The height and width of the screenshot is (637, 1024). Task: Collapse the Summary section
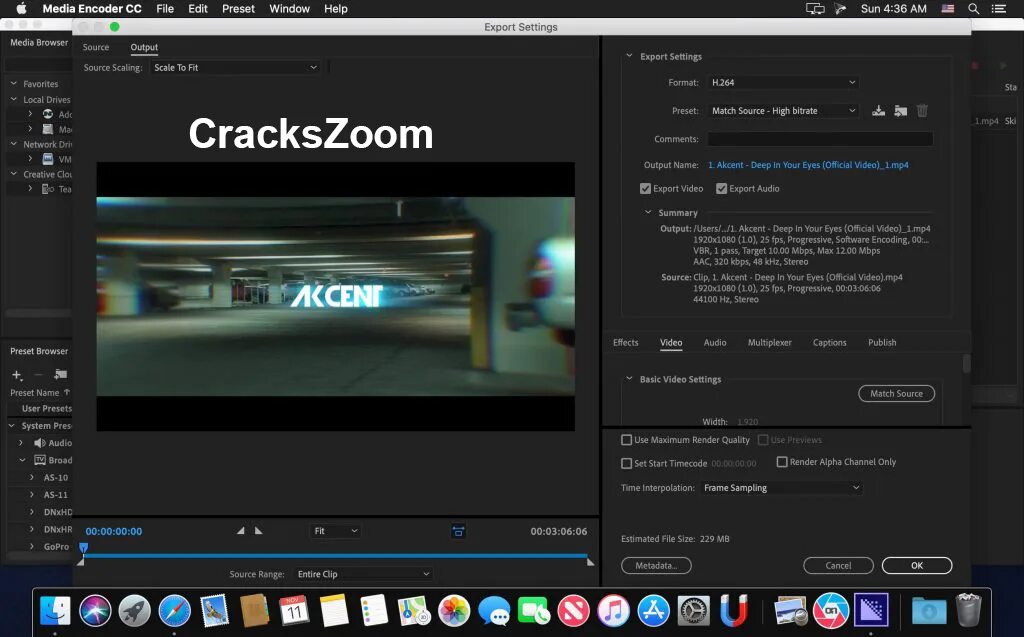648,212
